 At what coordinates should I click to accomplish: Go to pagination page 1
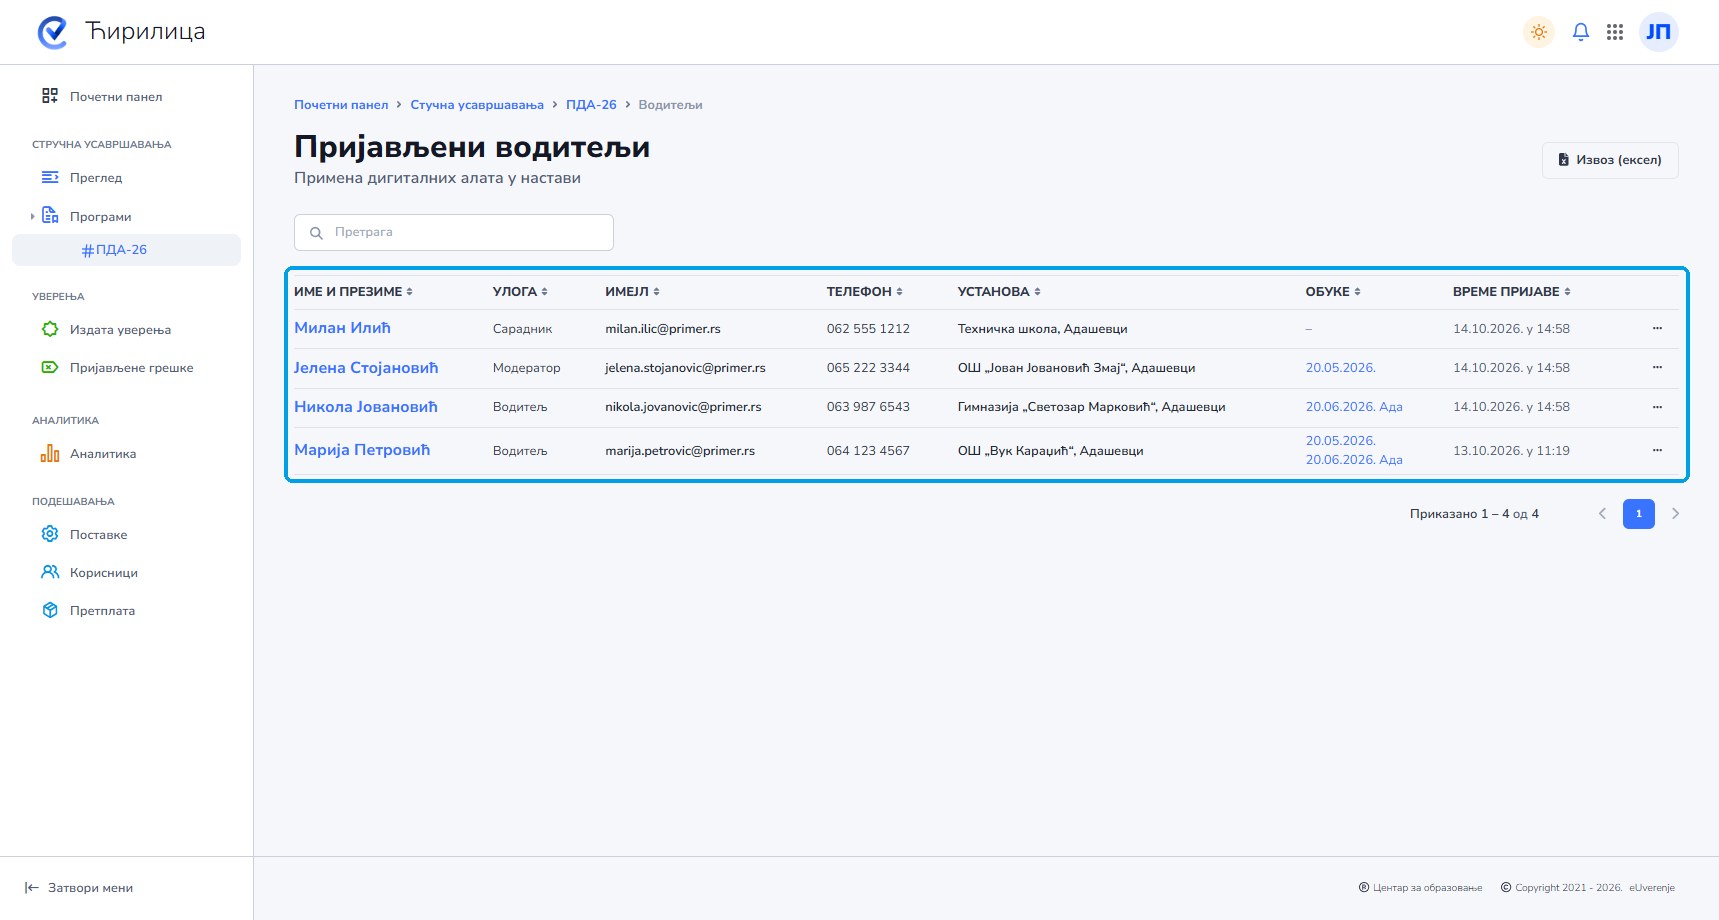tap(1639, 514)
